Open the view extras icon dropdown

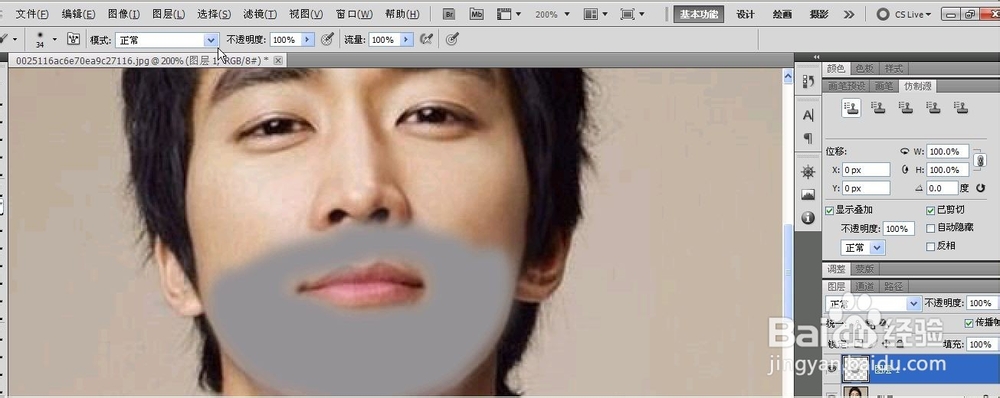pyautogui.click(x=508, y=14)
